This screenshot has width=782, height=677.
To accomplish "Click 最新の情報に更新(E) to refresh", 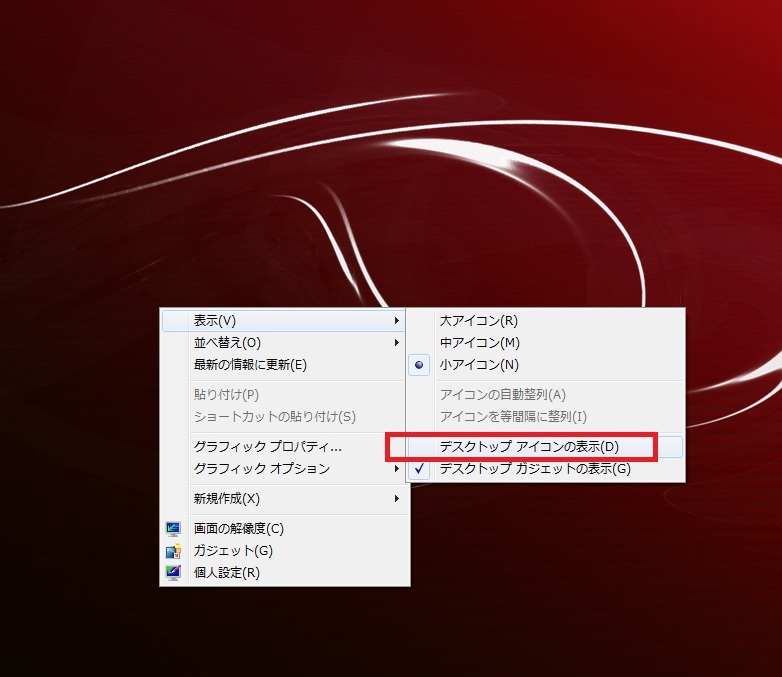I will tap(283, 365).
